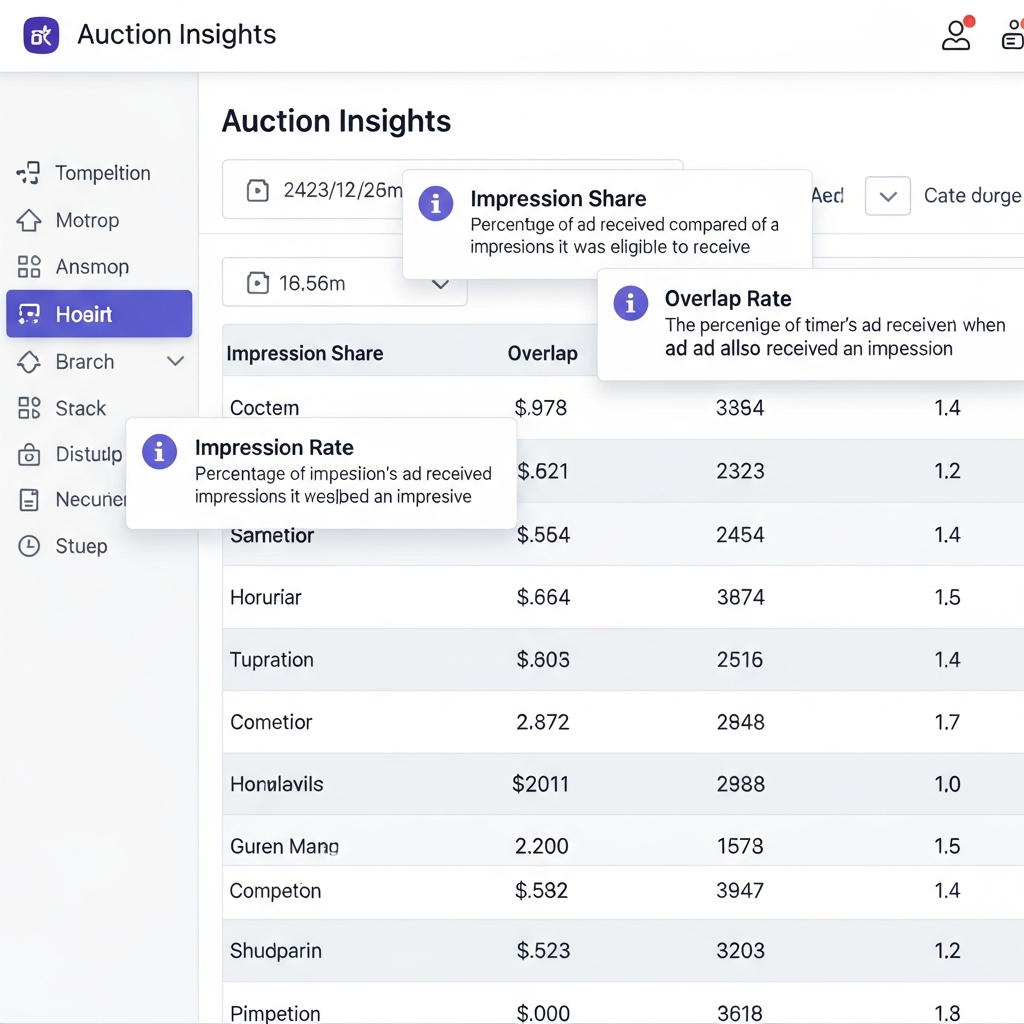The image size is (1024, 1024).
Task: Select the Horuriar table row
Action: [265, 597]
